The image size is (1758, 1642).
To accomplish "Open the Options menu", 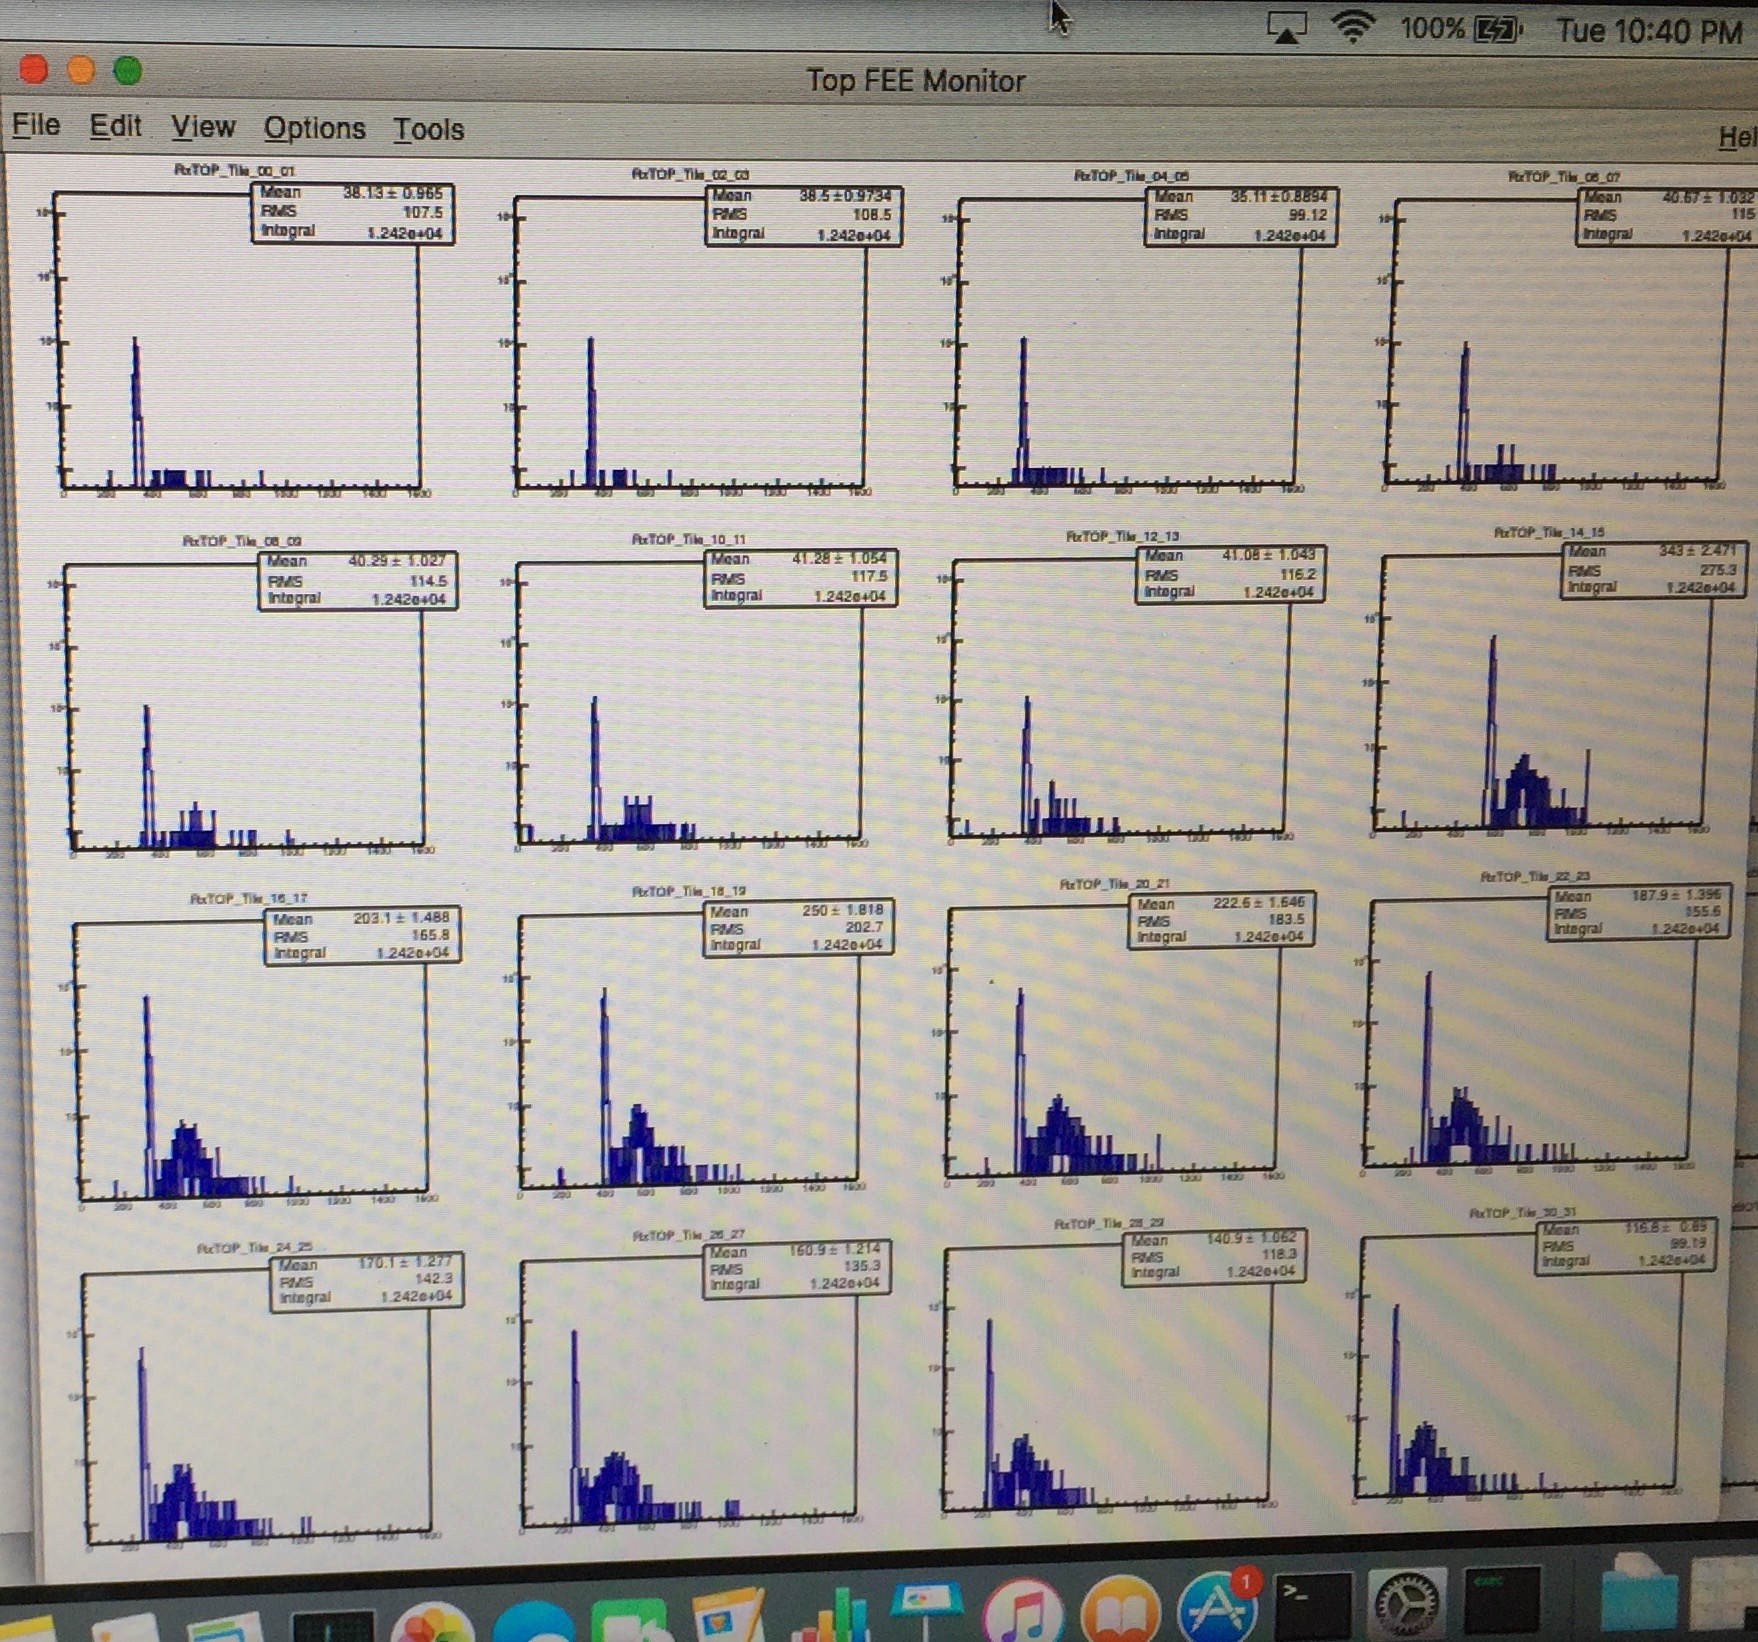I will tap(314, 129).
